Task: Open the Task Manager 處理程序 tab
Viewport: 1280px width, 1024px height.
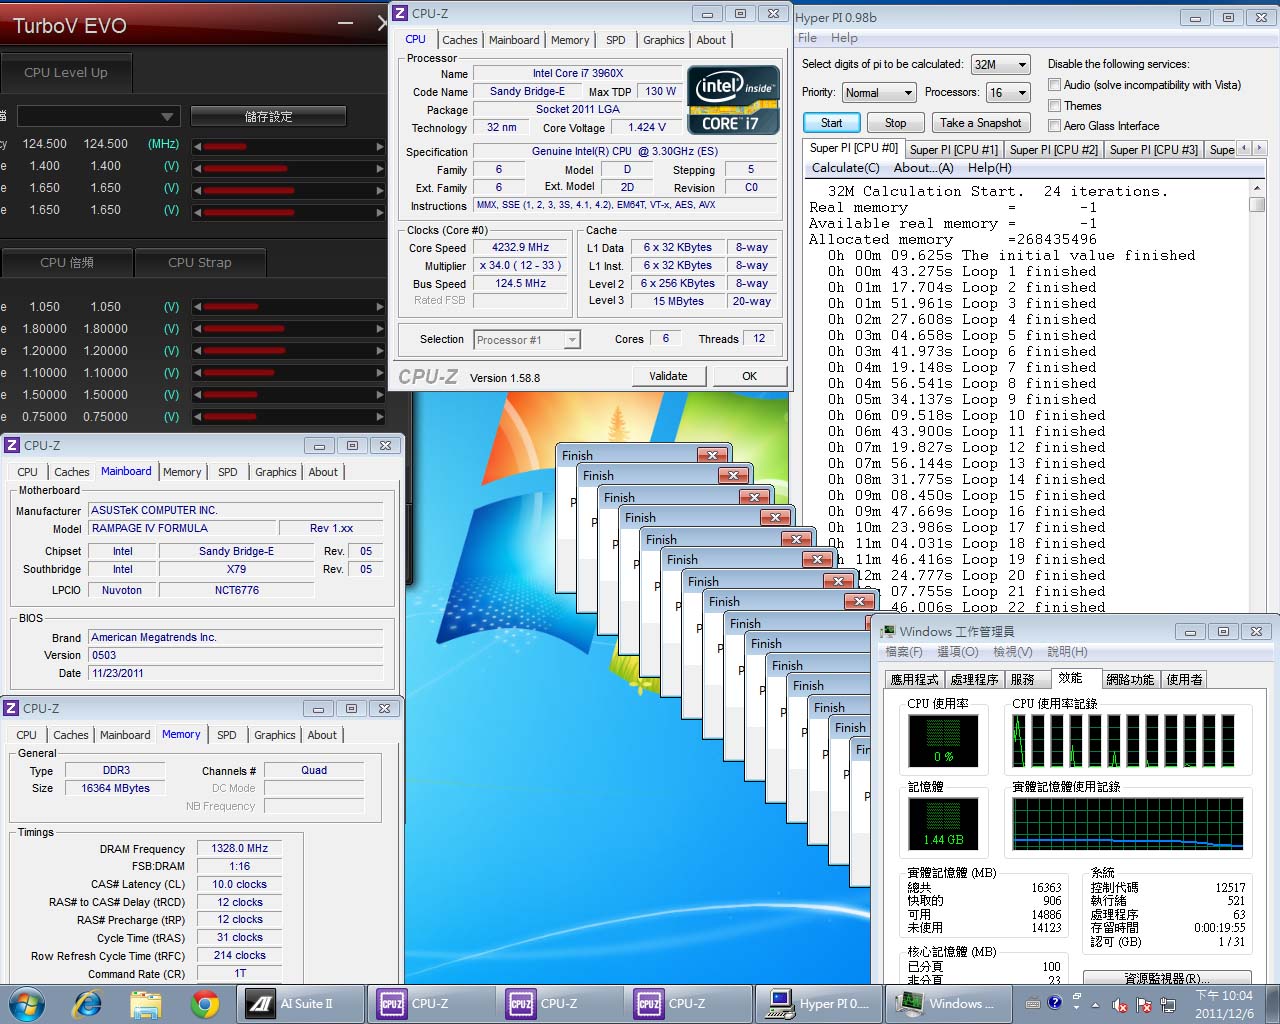Action: click(974, 679)
